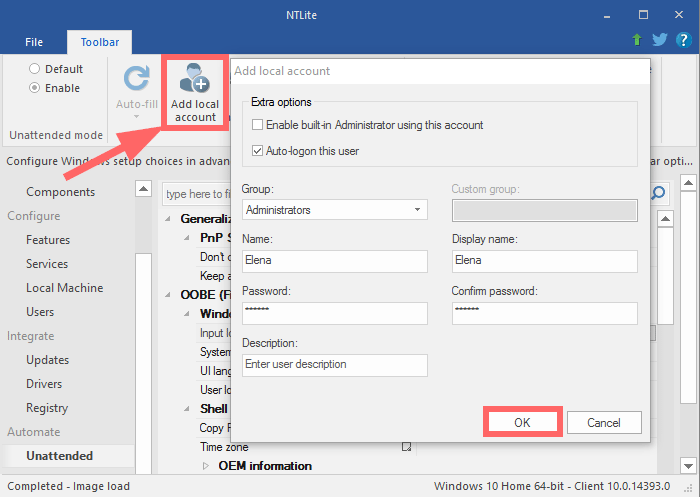Screen dimensions: 700x497
Task: Click the Windows 10 Home 64-bit status text
Action: 552,486
